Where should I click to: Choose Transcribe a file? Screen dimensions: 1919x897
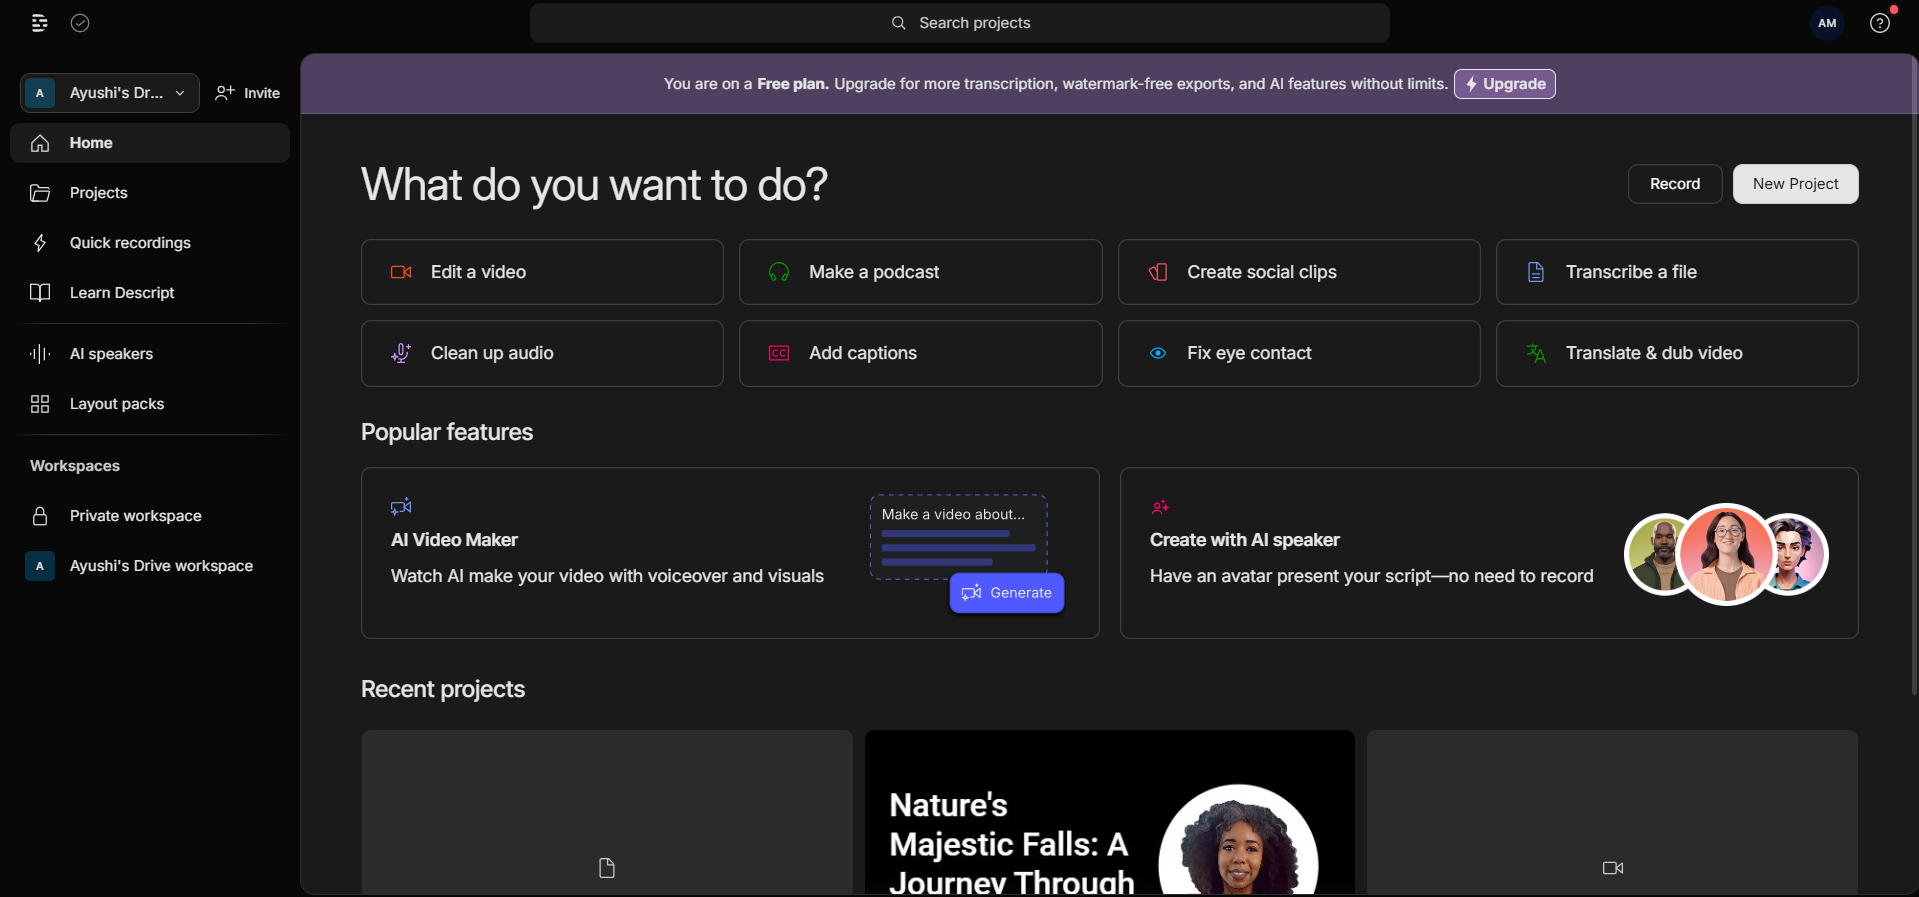point(1677,272)
